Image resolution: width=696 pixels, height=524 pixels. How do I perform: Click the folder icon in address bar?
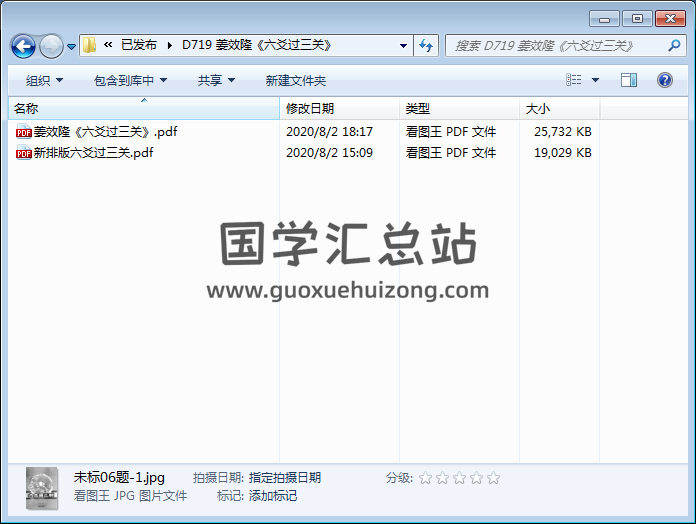[89, 45]
